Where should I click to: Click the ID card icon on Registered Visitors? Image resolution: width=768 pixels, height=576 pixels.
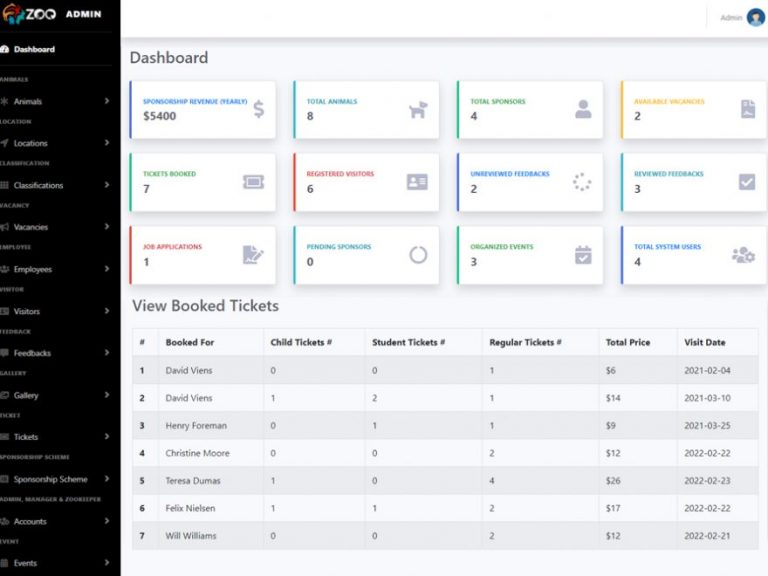(x=417, y=182)
